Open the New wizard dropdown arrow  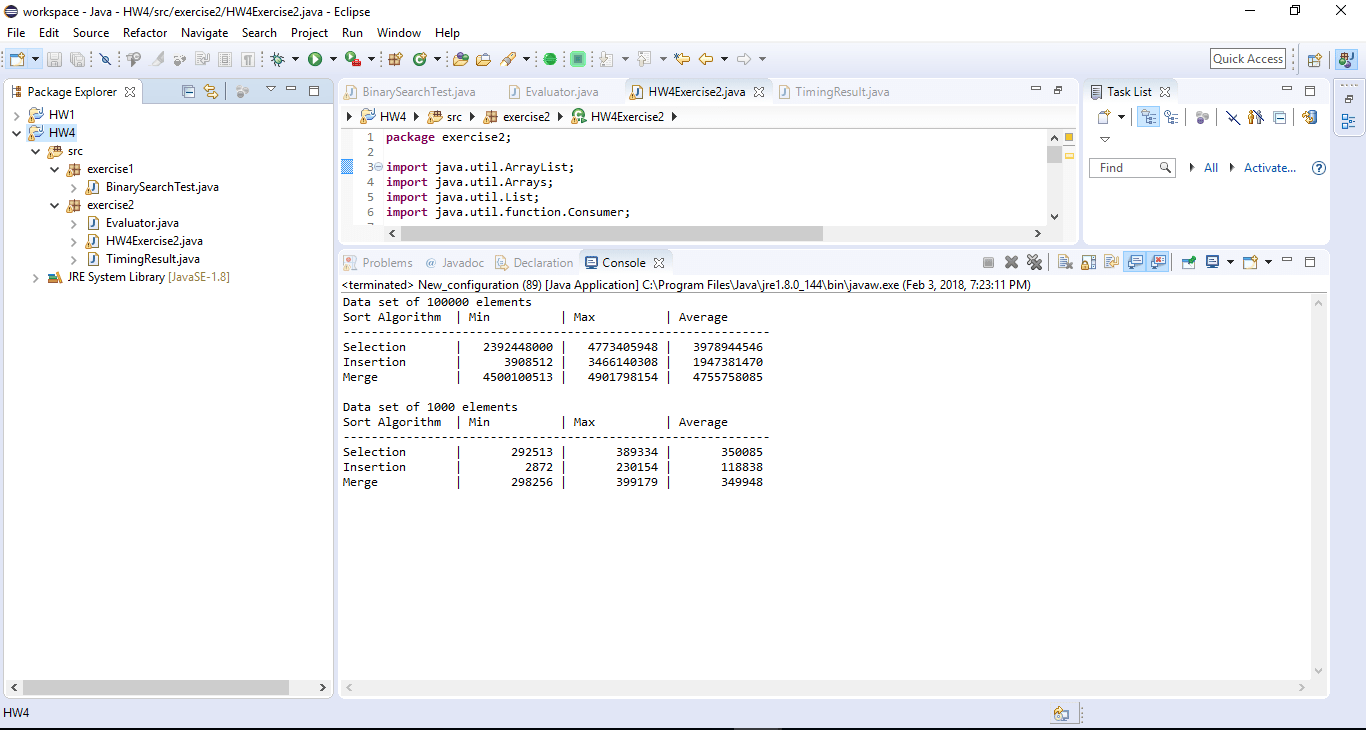point(33,59)
